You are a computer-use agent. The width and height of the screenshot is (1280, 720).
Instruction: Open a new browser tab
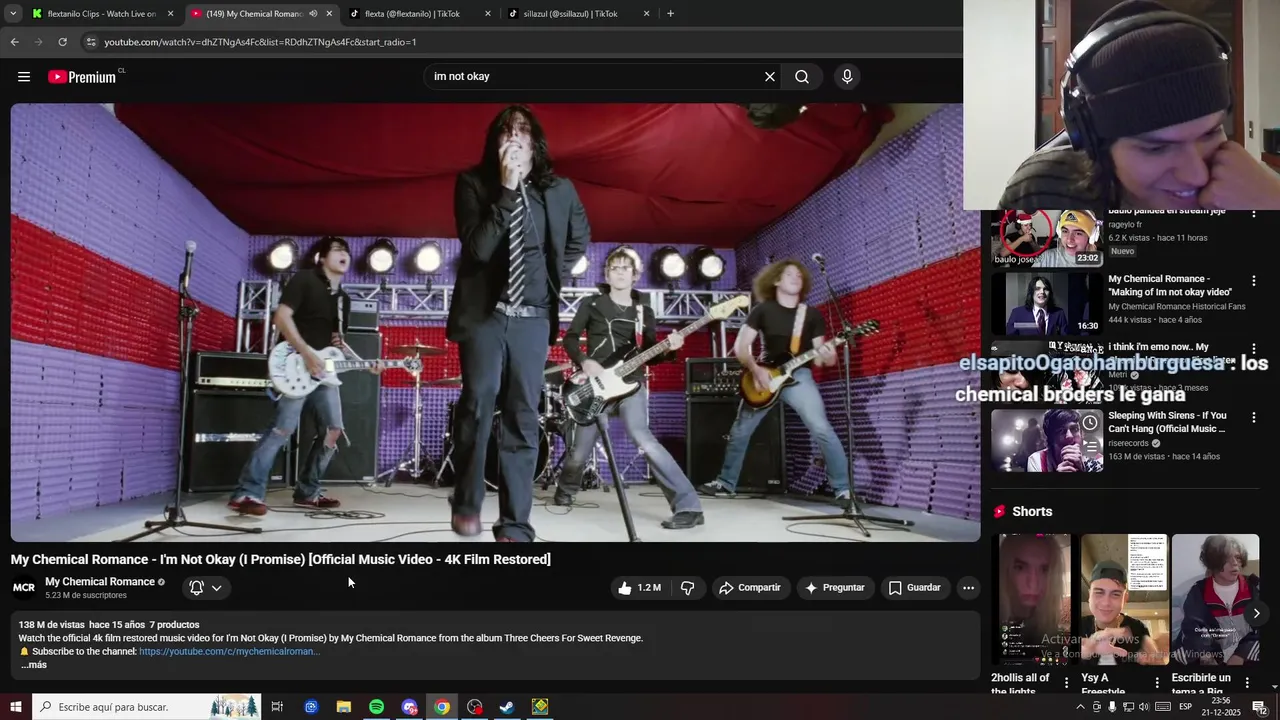coord(670,14)
